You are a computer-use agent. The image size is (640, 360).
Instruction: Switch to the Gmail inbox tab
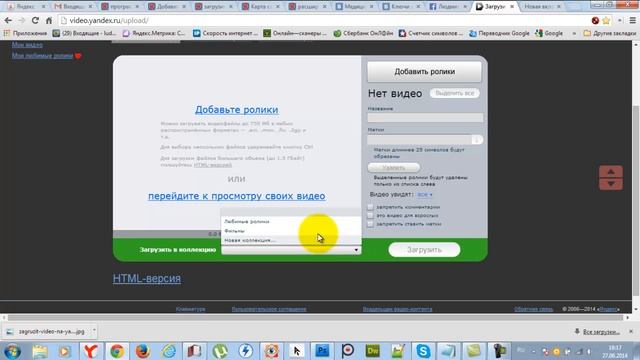(x=73, y=7)
